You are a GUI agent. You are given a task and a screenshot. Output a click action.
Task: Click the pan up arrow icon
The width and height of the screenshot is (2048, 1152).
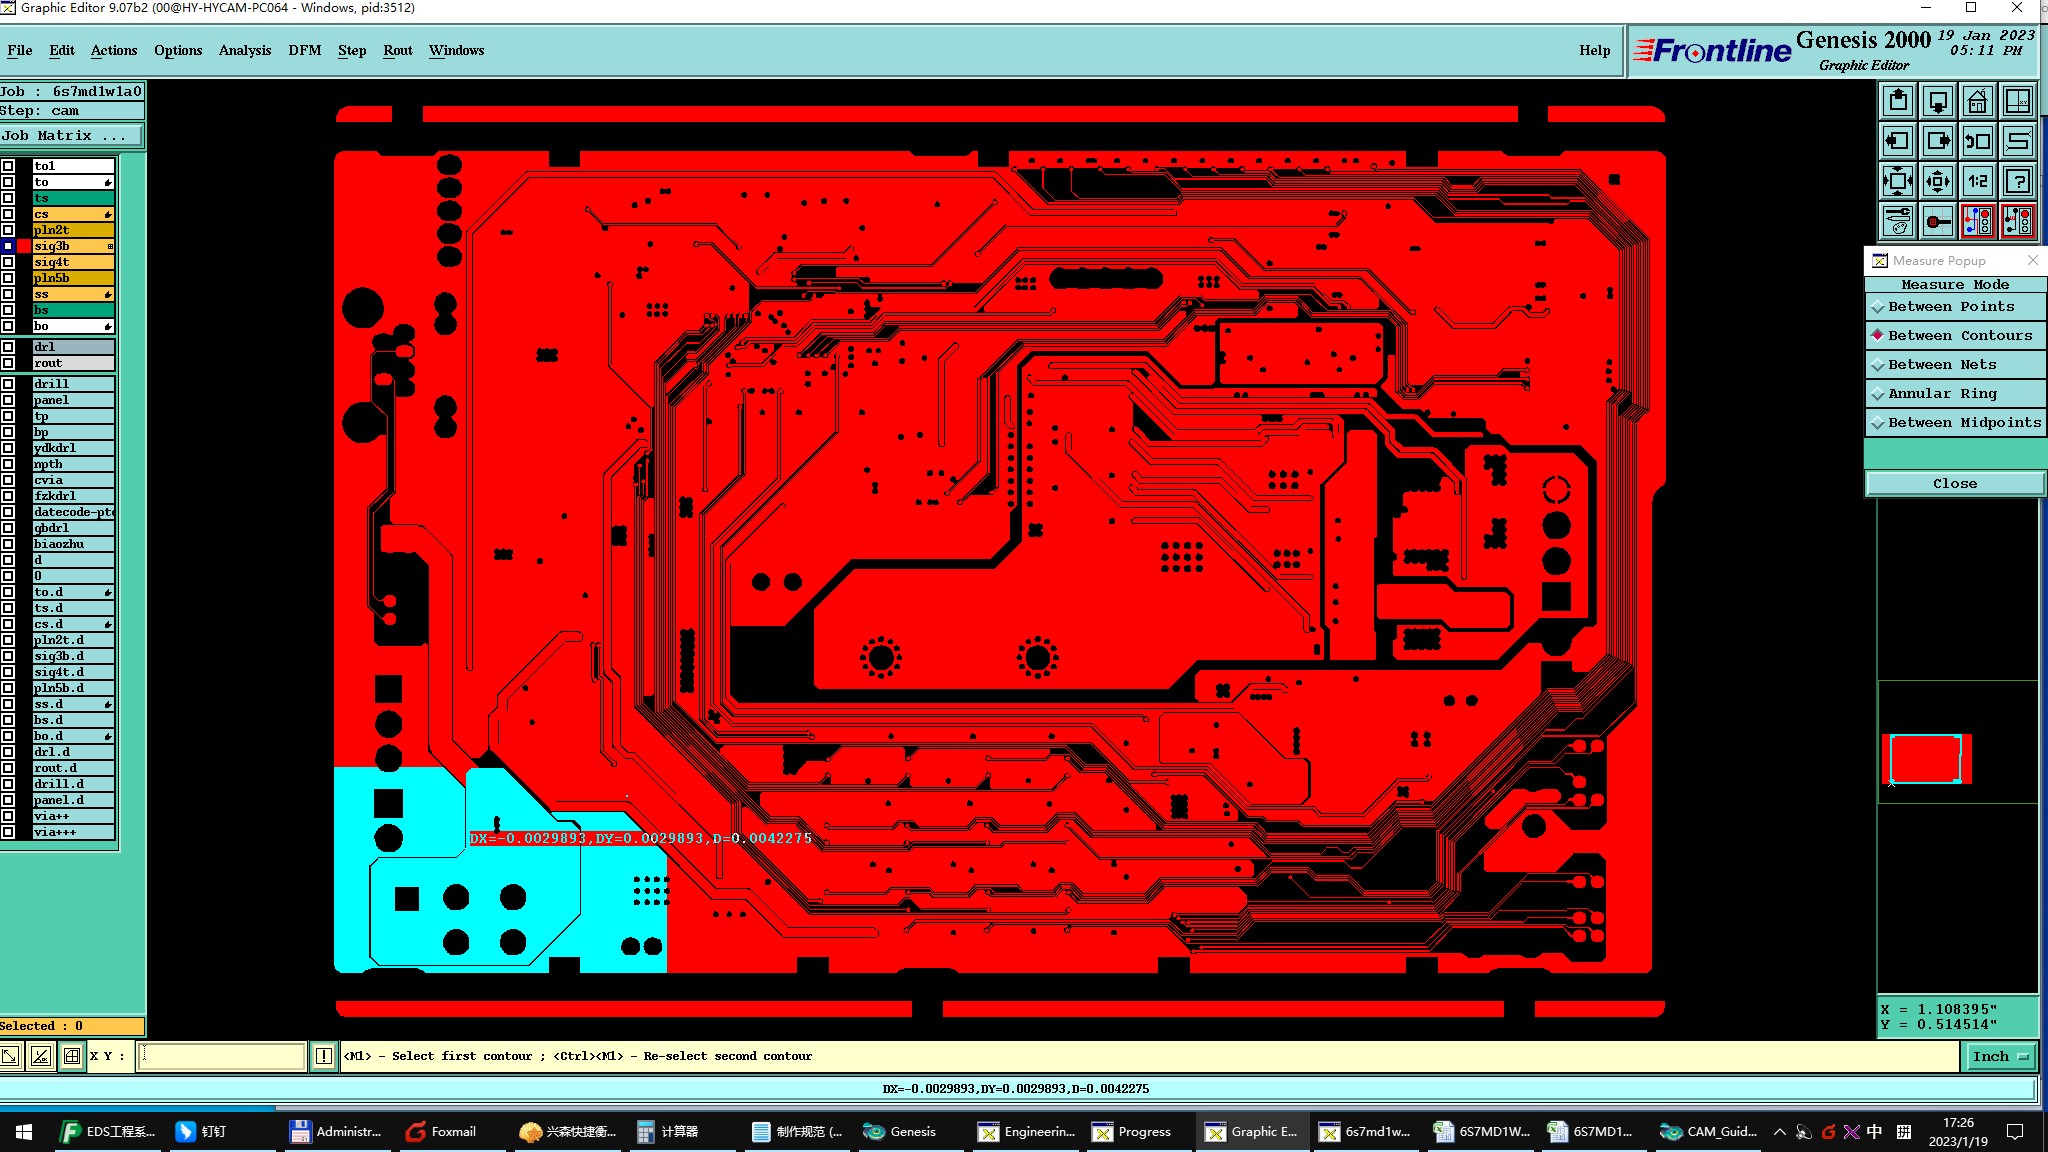[x=1898, y=102]
